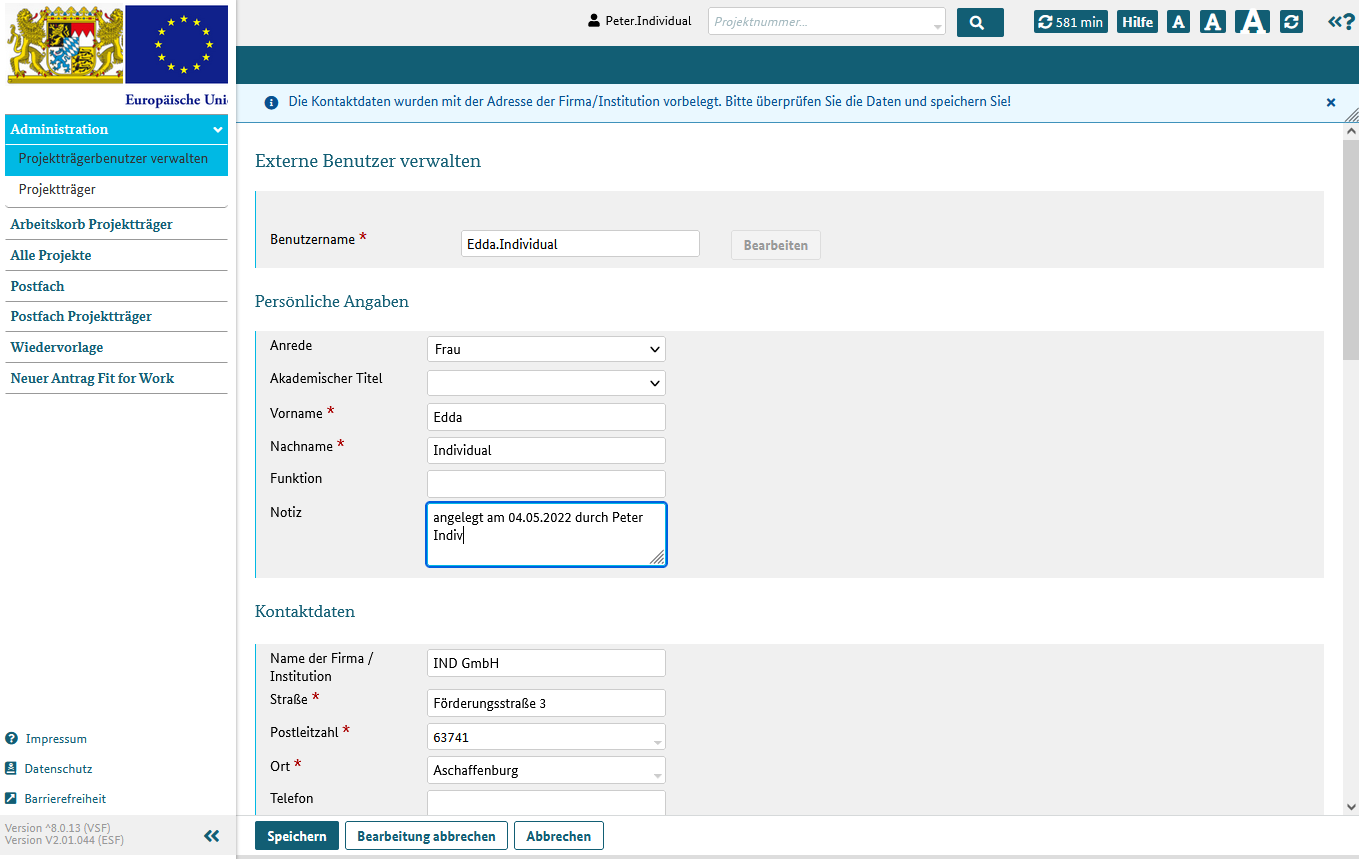Click the Name der Firma field IND GmbH
The height and width of the screenshot is (859, 1359).
546,663
